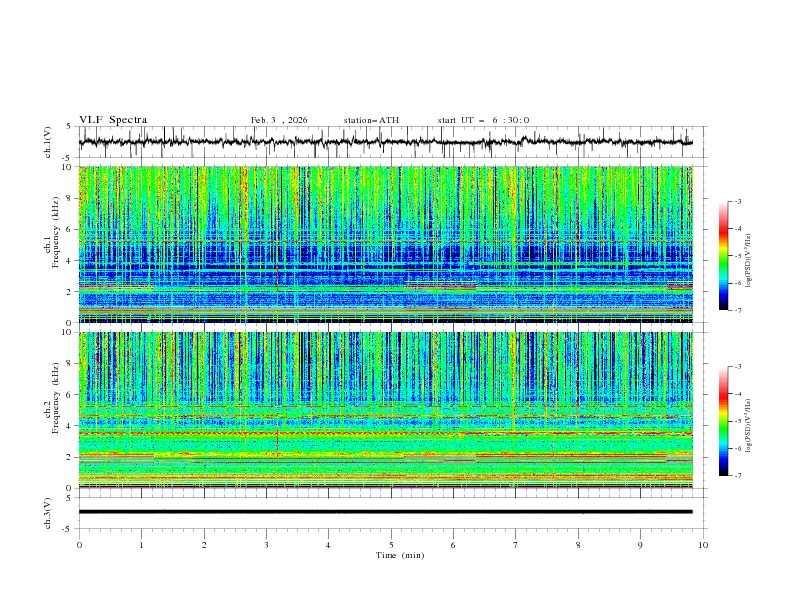Viewport: 792px width, 612px height.
Task: Click the 'start UT = 6:30:0' label
Action: pos(483,120)
